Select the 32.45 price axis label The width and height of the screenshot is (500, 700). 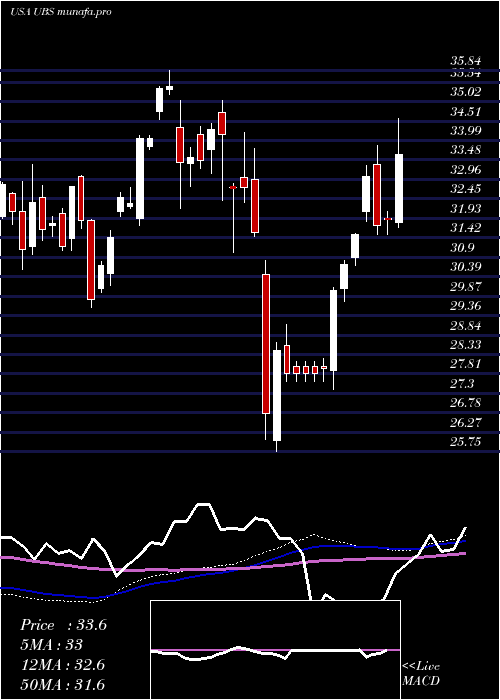(x=466, y=189)
